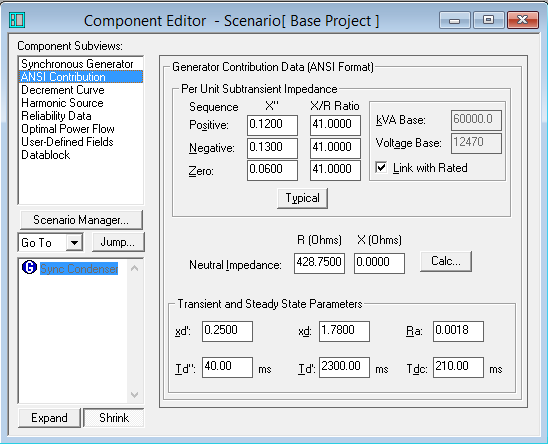Open Scenario Manager
548x444 pixels.
[x=81, y=220]
